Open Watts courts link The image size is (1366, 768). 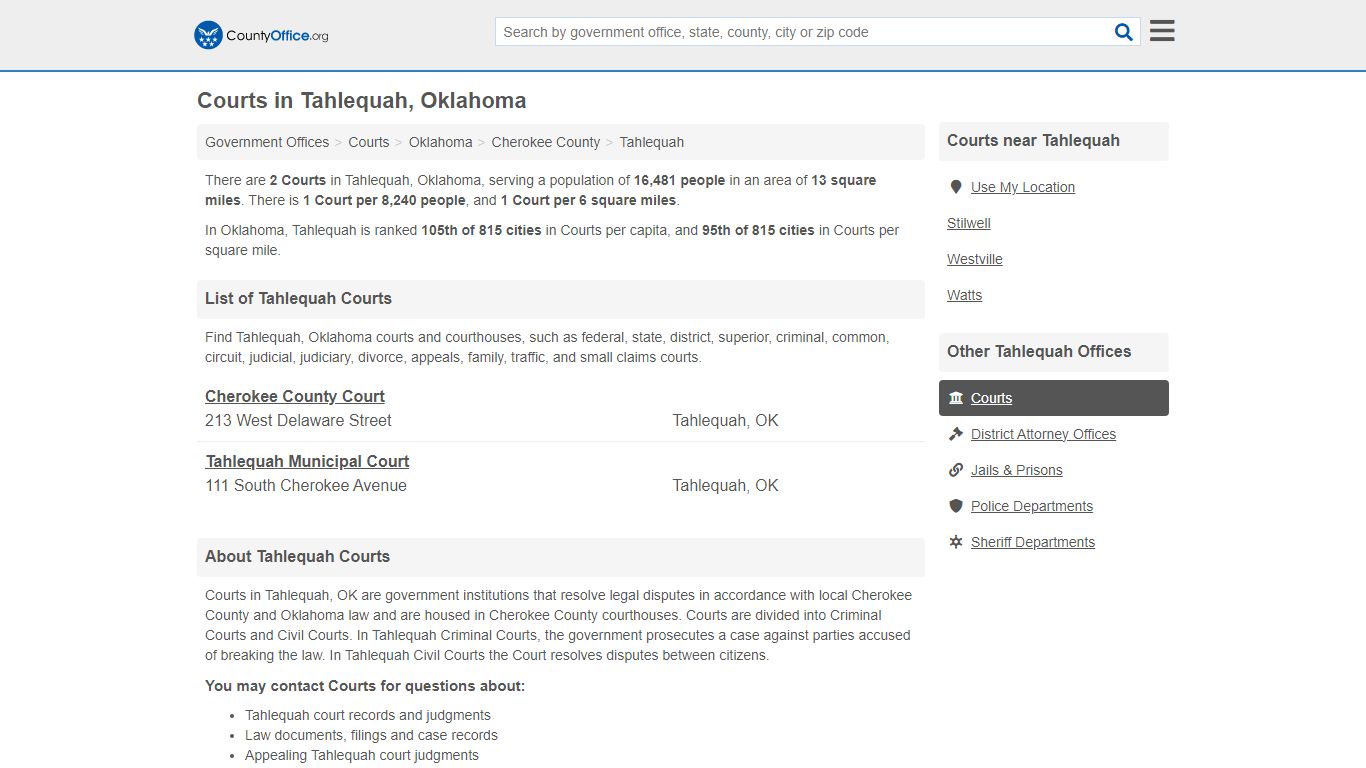tap(965, 295)
